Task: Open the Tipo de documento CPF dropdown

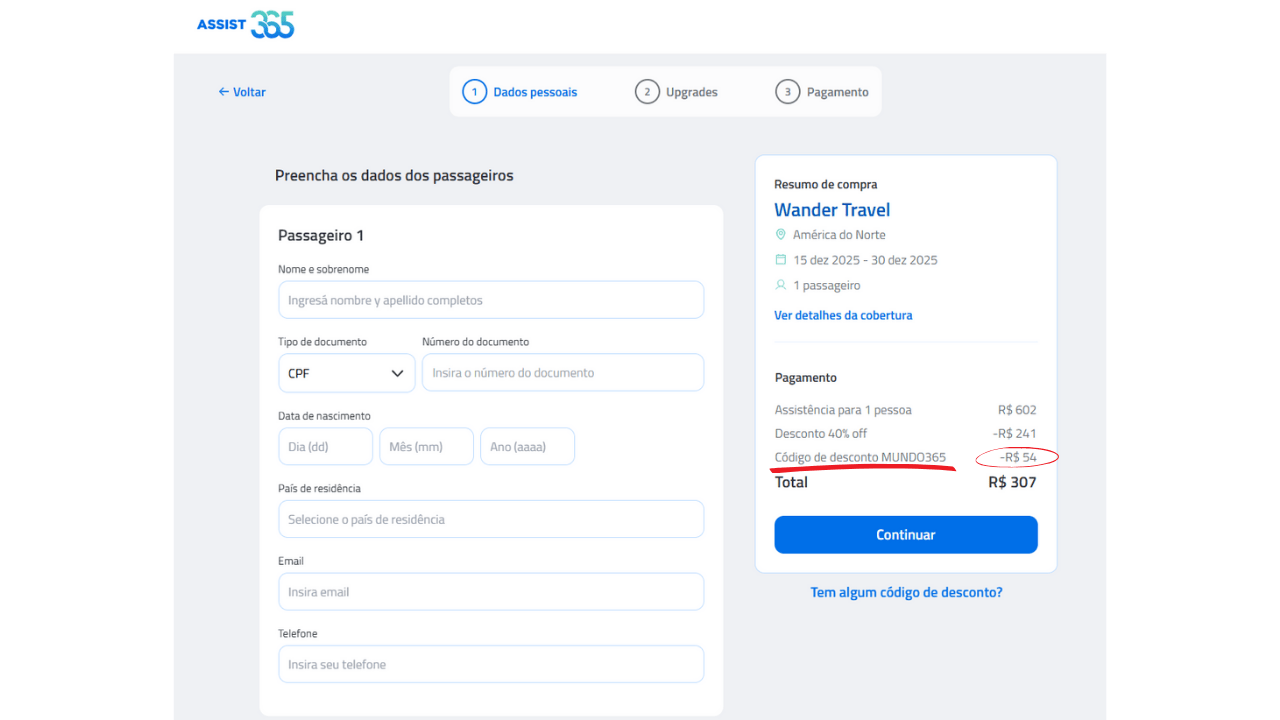Action: (x=346, y=373)
